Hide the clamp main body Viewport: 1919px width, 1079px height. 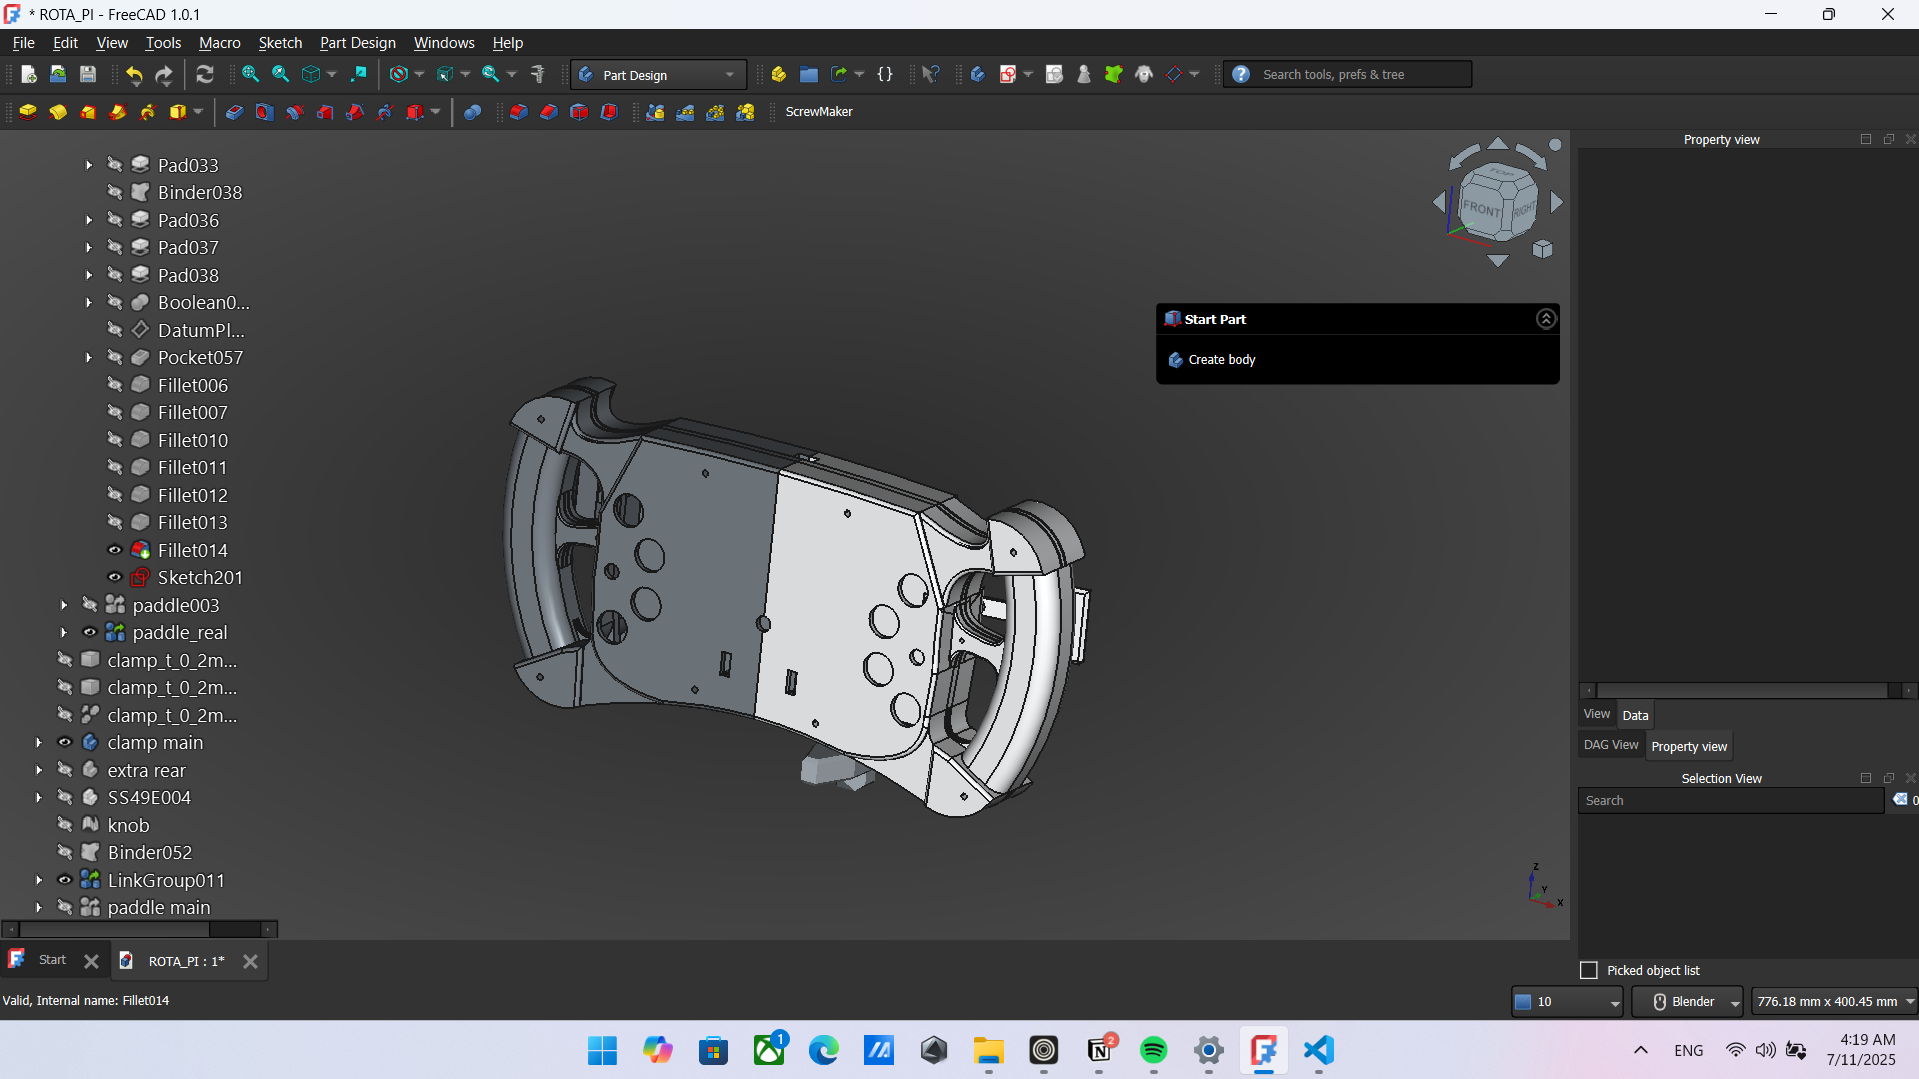(65, 742)
